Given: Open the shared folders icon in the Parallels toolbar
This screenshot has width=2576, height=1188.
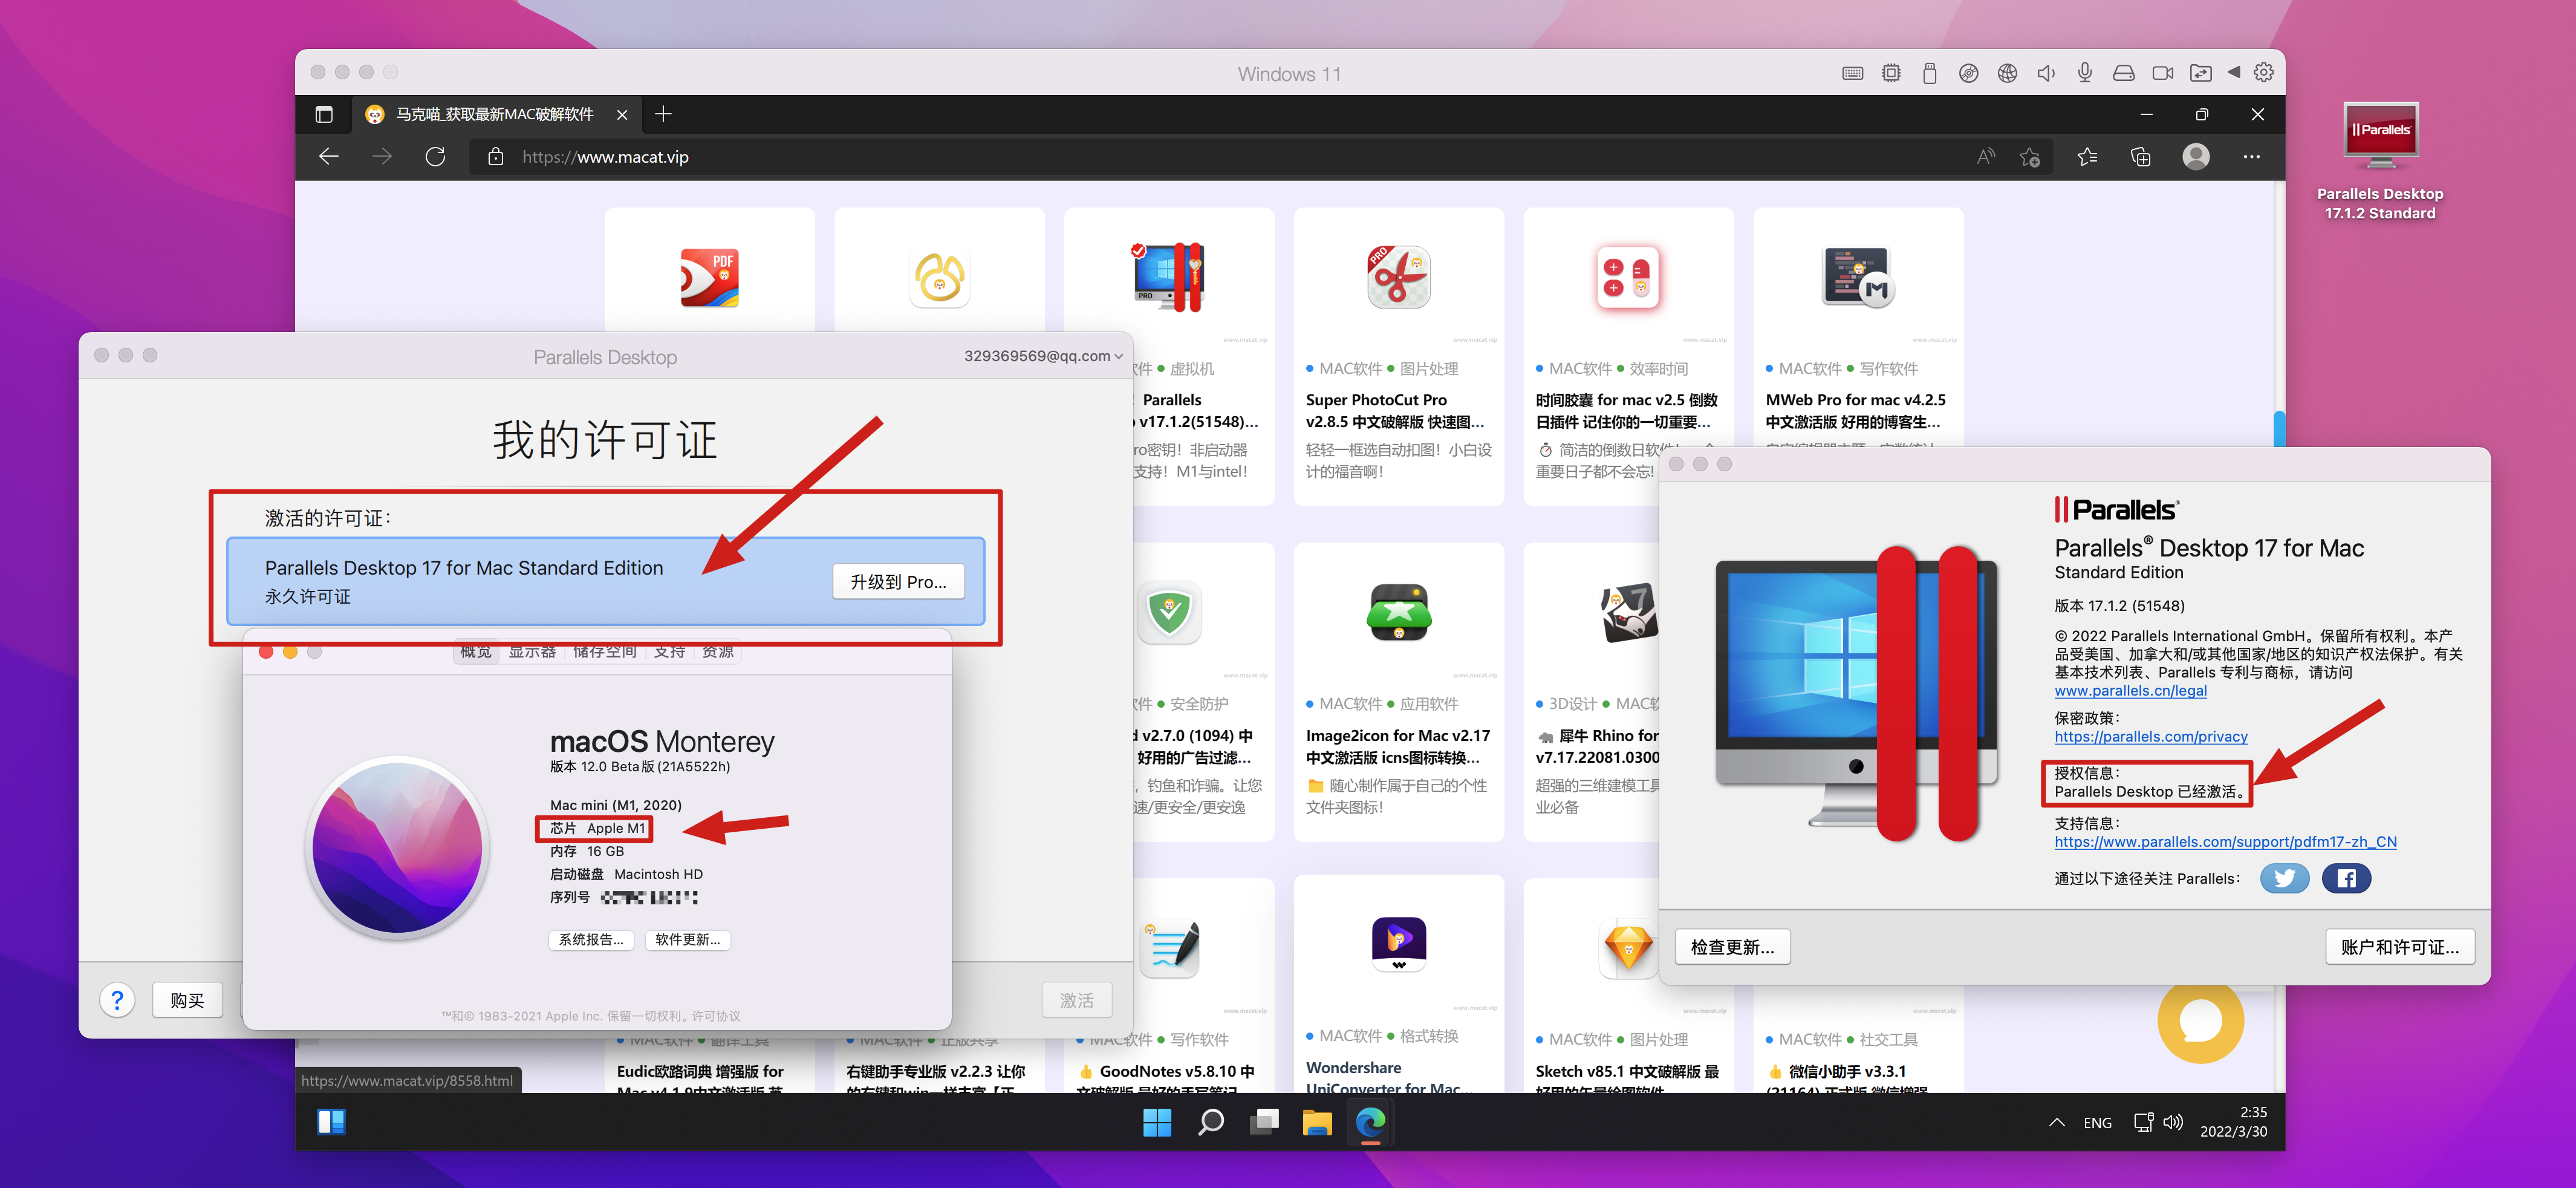Looking at the screenshot, I should 2201,73.
